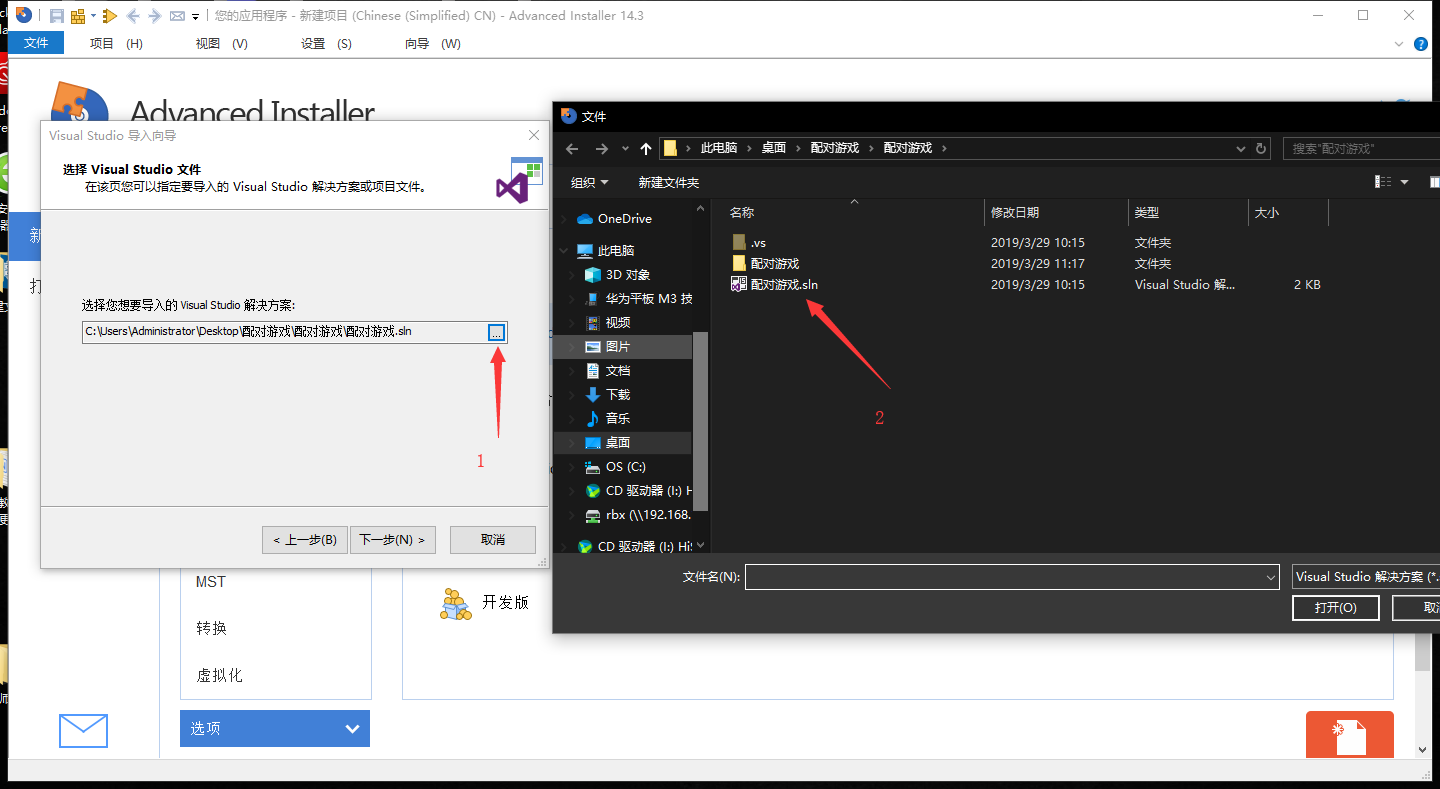The image size is (1440, 789).
Task: Open the 文件 menu
Action: pos(36,43)
